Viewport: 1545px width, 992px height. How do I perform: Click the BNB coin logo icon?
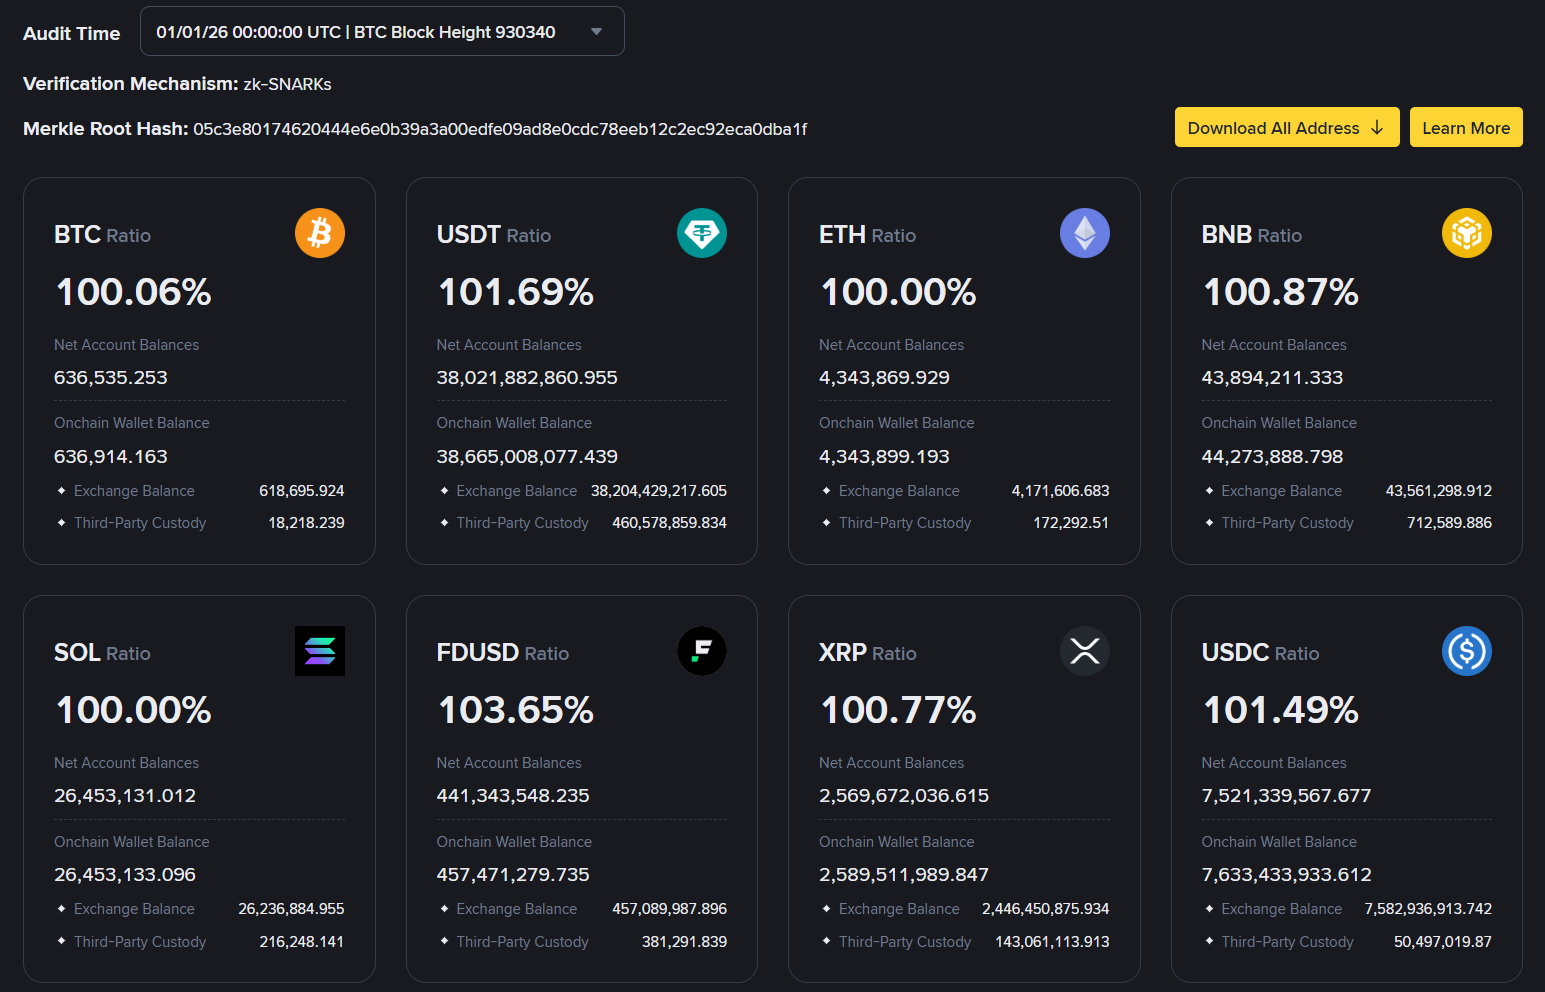tap(1467, 233)
